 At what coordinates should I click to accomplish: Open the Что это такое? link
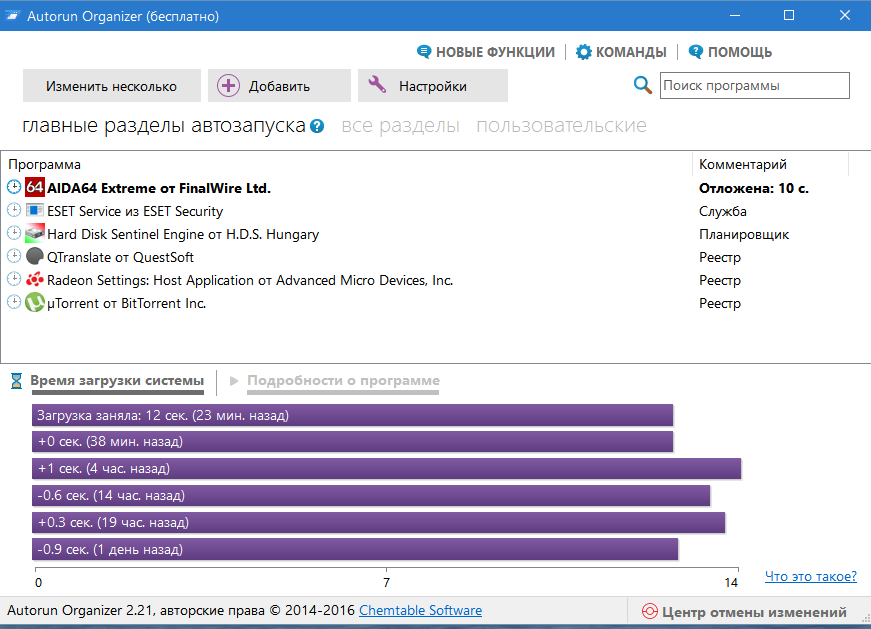[x=810, y=576]
